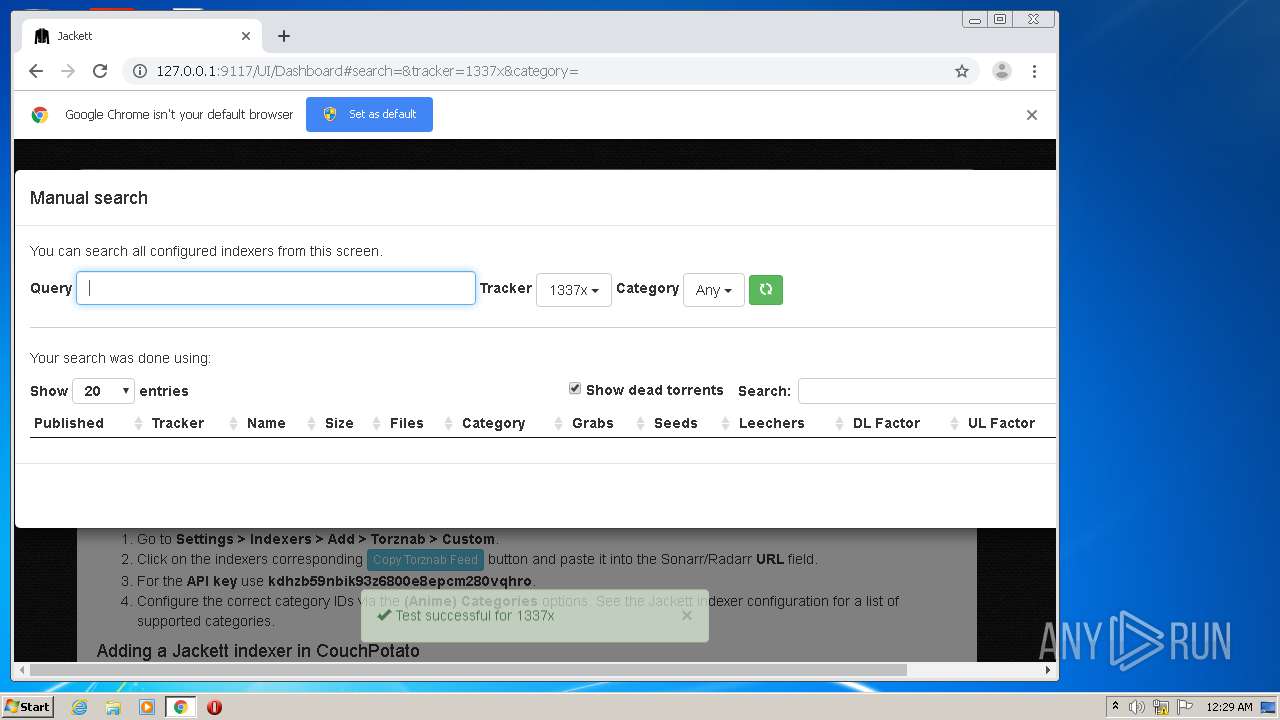Show hidden system tray icons
The width and height of the screenshot is (1280, 720).
click(1115, 707)
